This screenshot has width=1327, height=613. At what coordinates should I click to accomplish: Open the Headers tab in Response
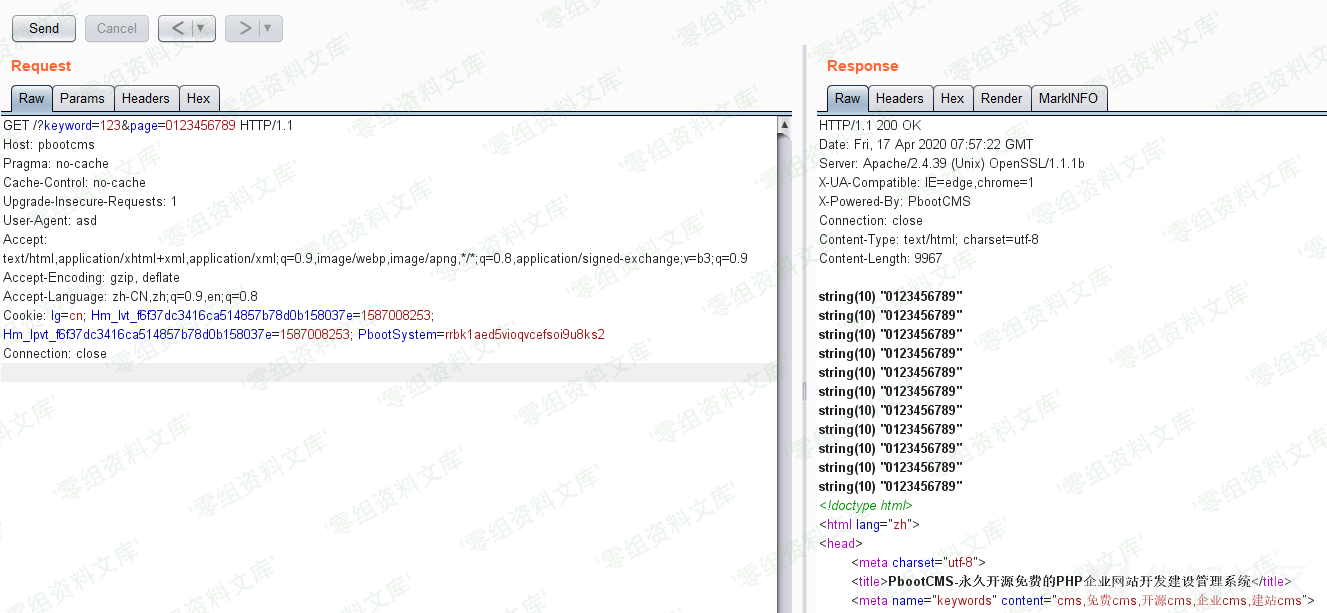click(x=900, y=98)
